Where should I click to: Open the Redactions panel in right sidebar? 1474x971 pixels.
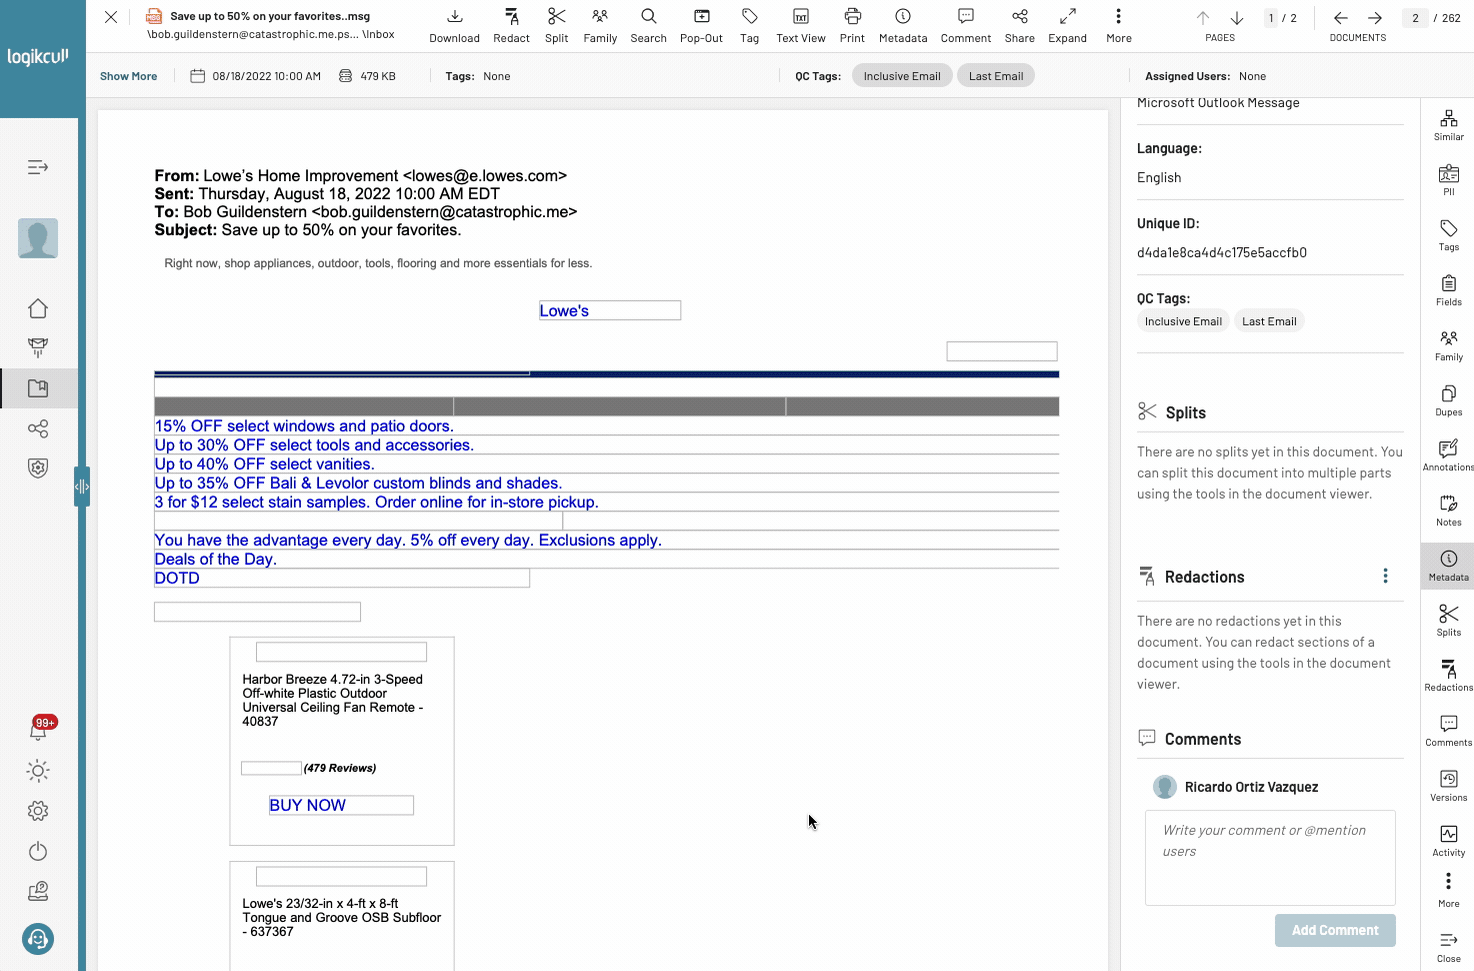[1448, 675]
